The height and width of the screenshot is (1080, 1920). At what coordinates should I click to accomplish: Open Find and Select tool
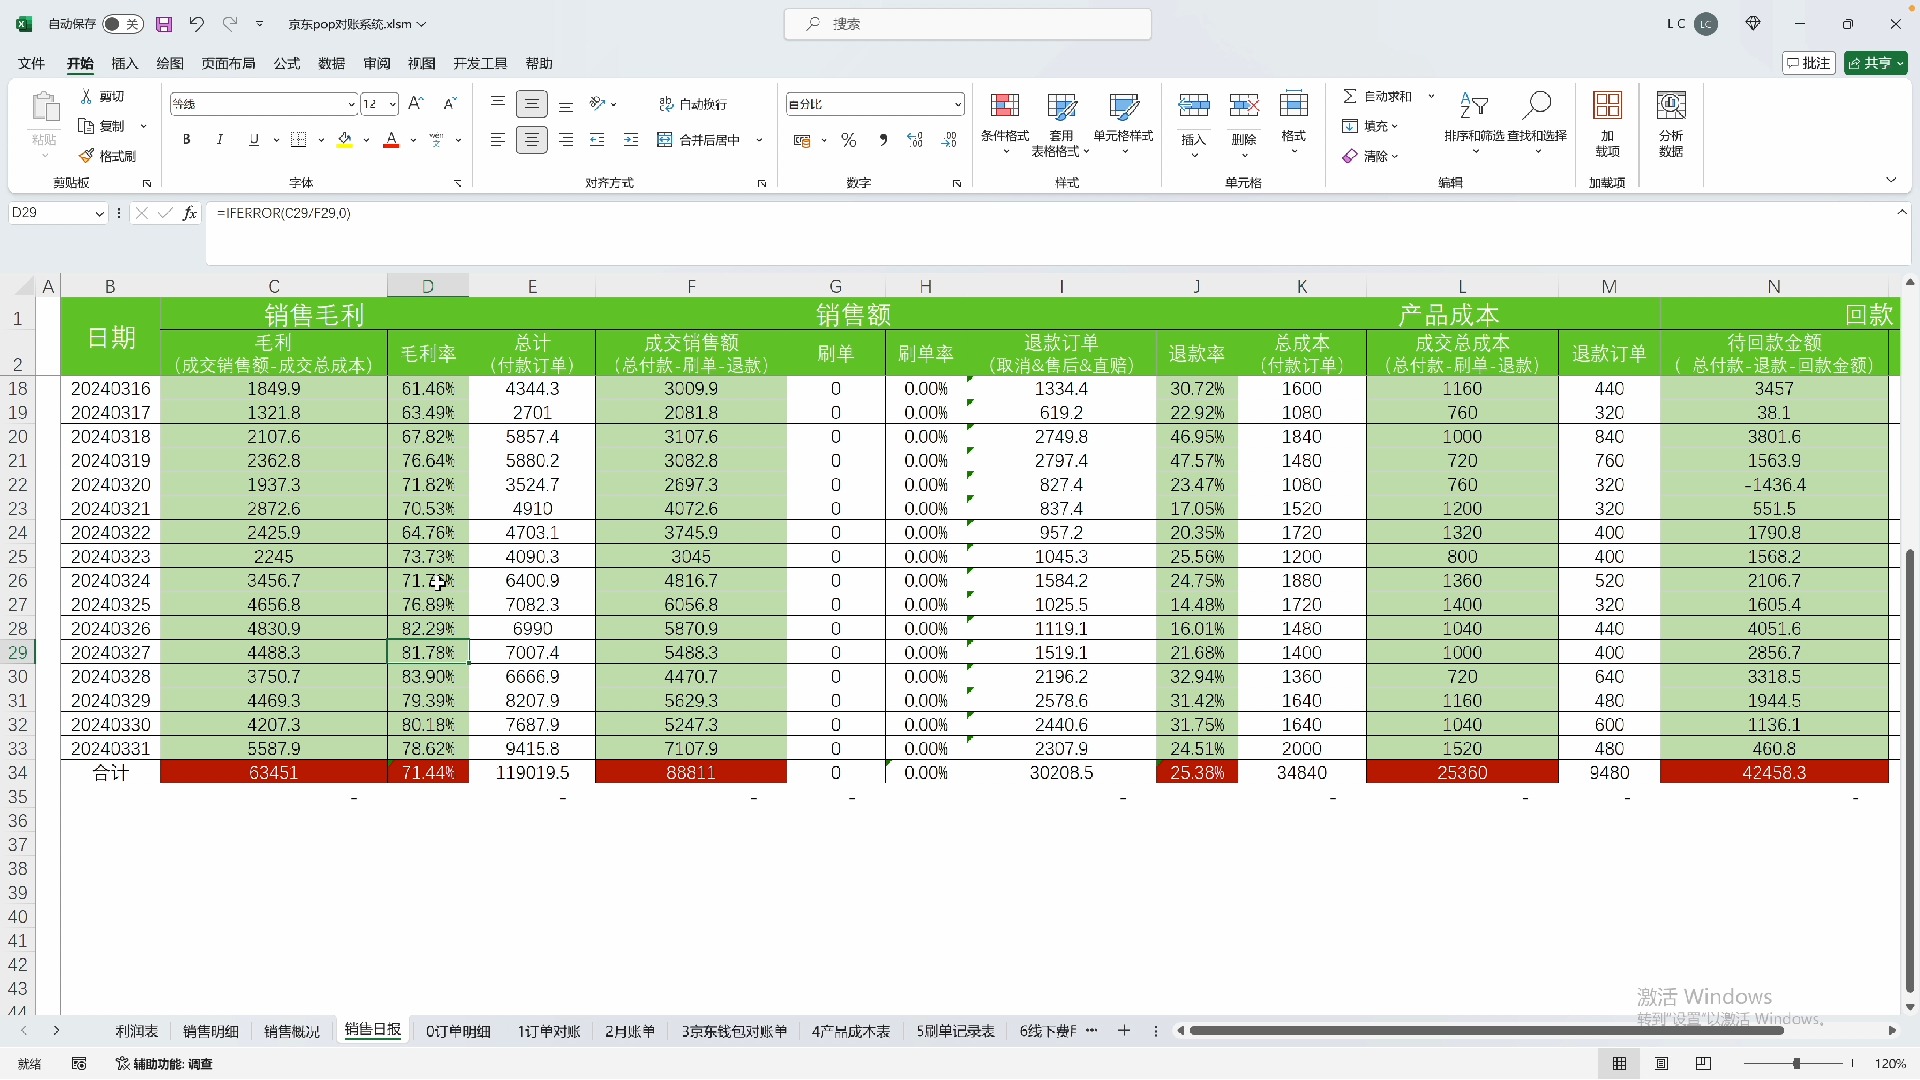click(x=1538, y=124)
